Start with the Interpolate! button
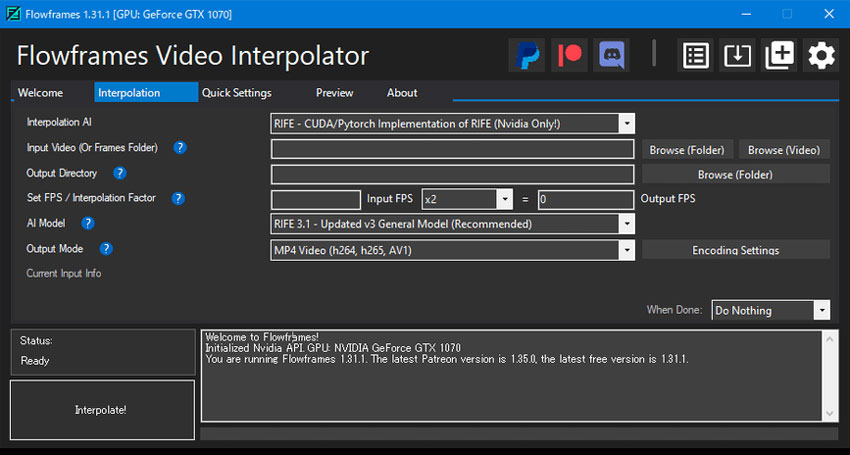This screenshot has height=455, width=850. [102, 410]
